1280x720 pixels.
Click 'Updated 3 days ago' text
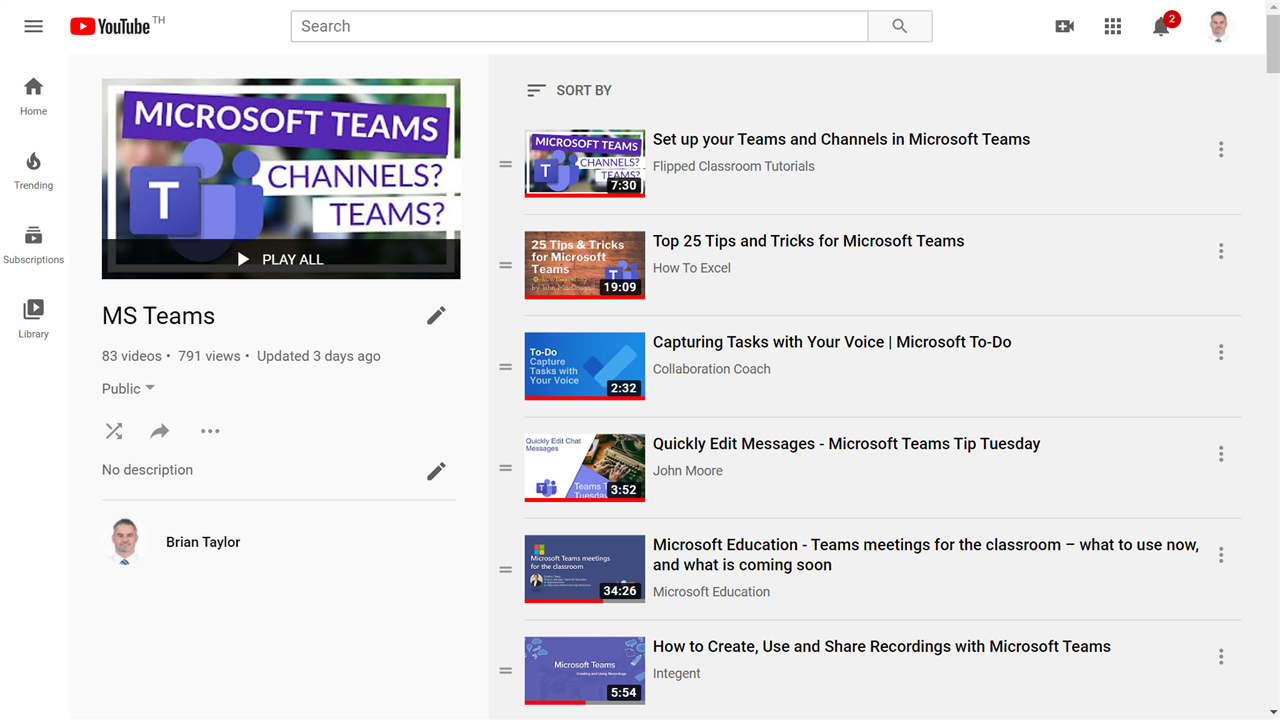pos(319,356)
